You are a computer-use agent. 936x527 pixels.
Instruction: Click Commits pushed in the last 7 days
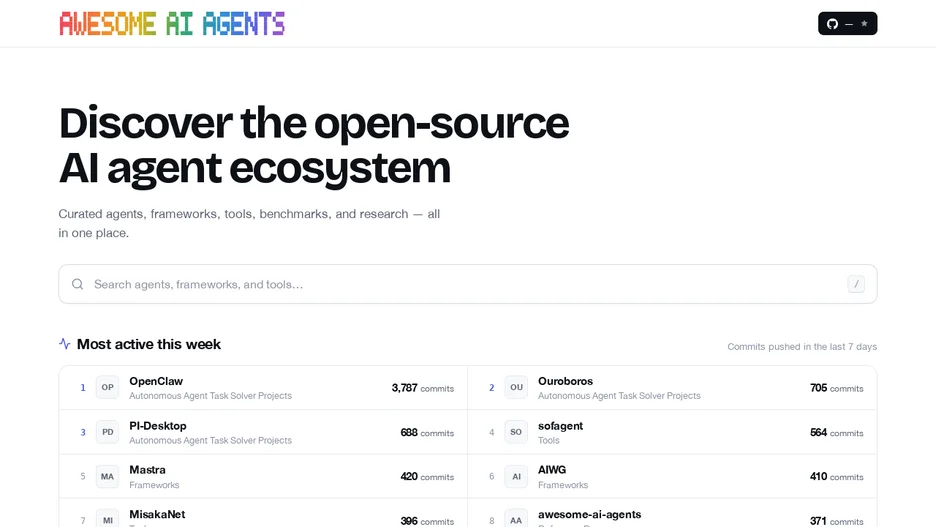[x=802, y=347]
